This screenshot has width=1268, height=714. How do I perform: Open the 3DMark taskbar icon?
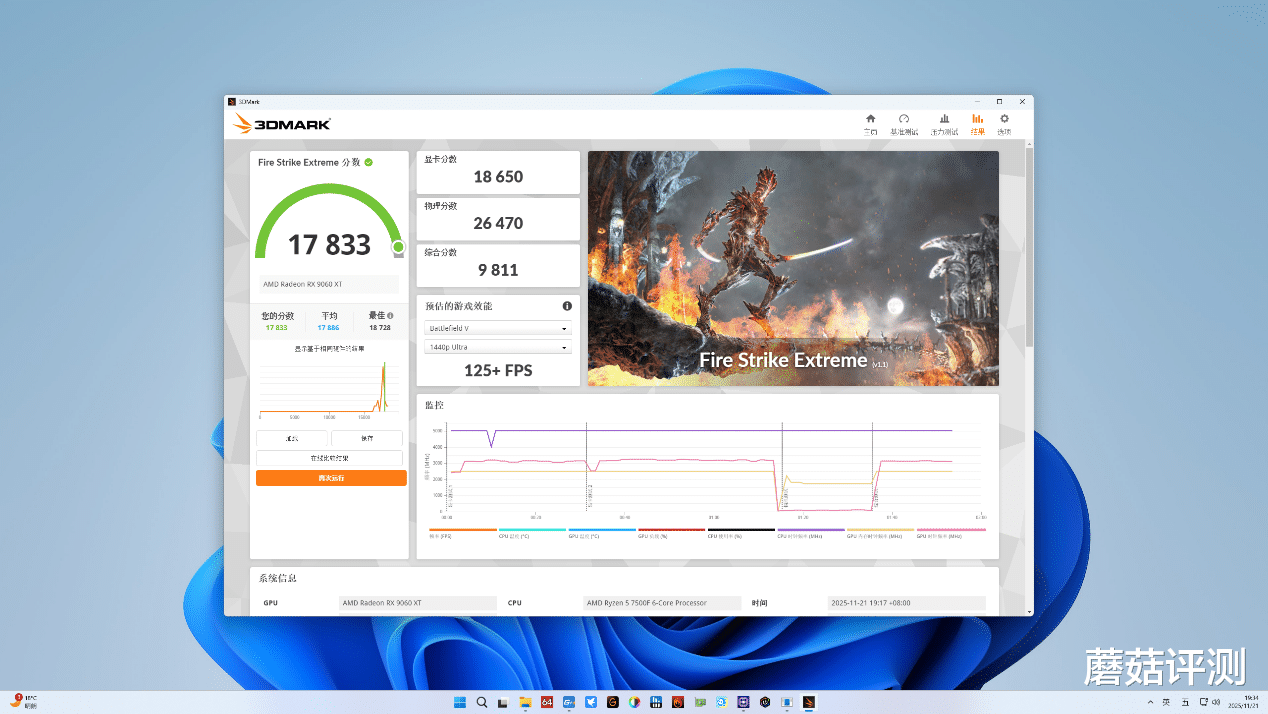[x=809, y=702]
